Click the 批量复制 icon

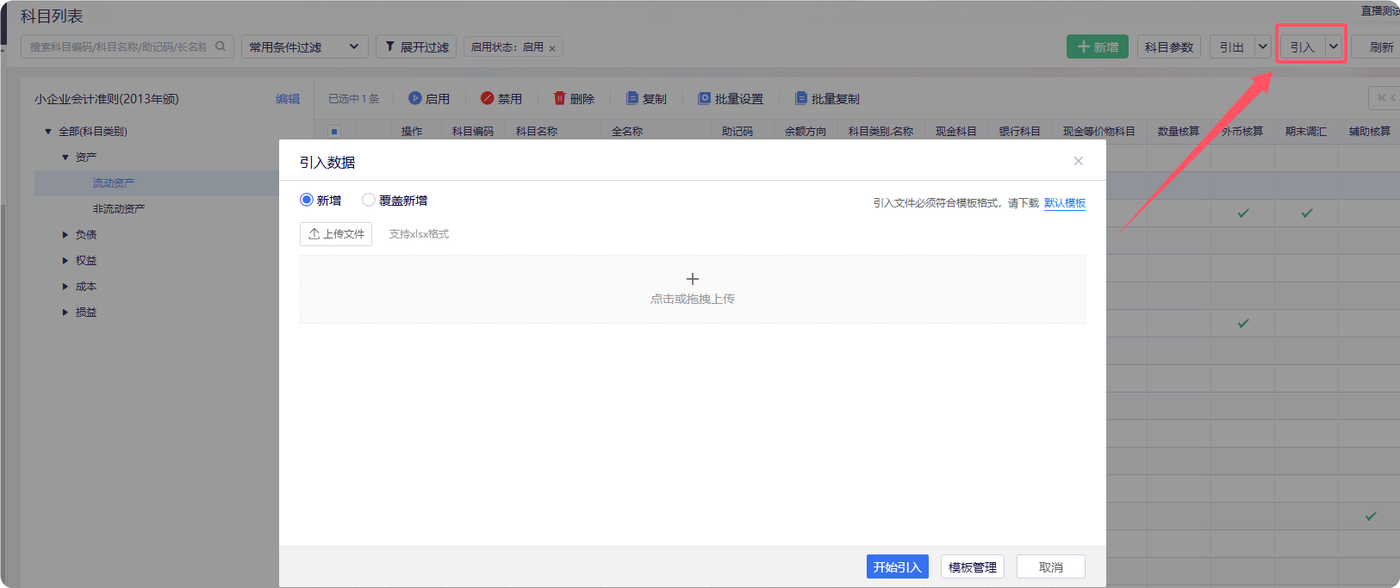tap(801, 98)
